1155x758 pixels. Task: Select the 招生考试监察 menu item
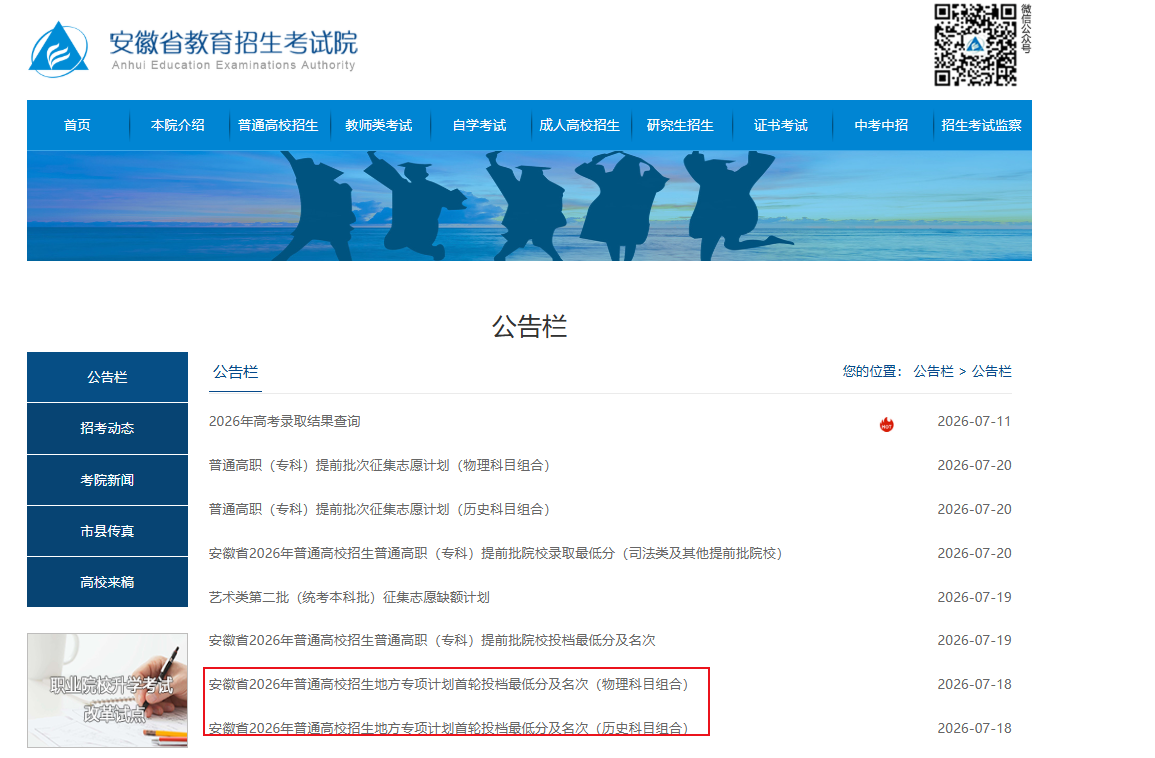click(981, 125)
